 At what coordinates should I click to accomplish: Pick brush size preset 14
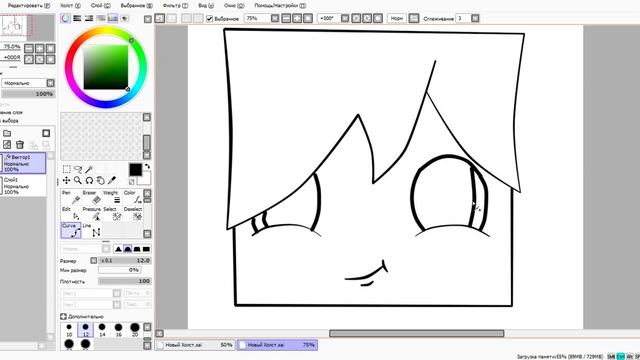point(102,330)
